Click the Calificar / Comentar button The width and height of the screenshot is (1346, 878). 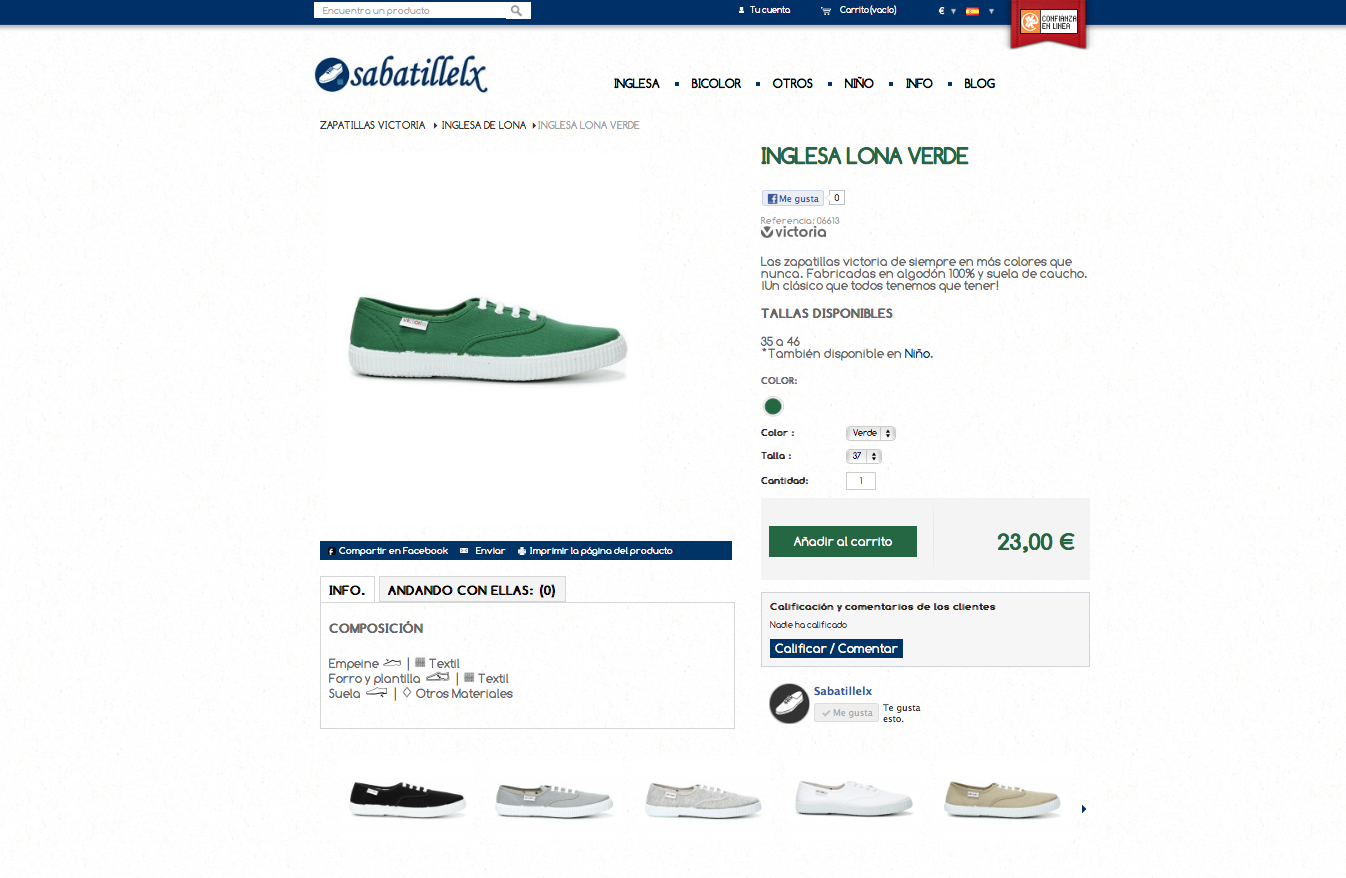836,649
